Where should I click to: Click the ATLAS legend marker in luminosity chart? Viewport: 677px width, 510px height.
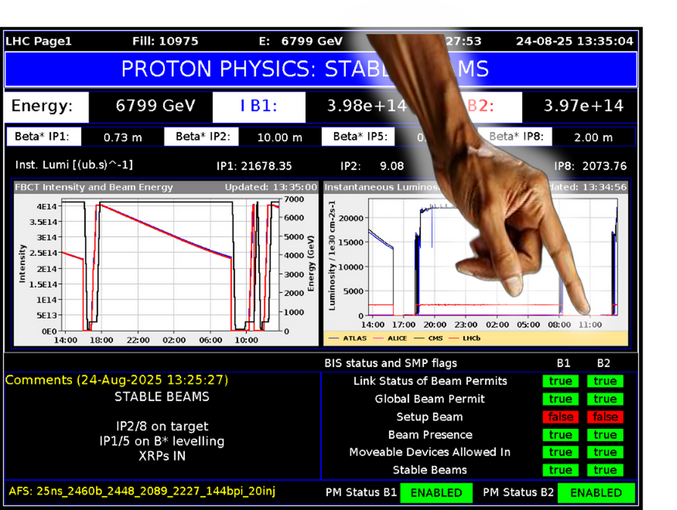[335, 338]
